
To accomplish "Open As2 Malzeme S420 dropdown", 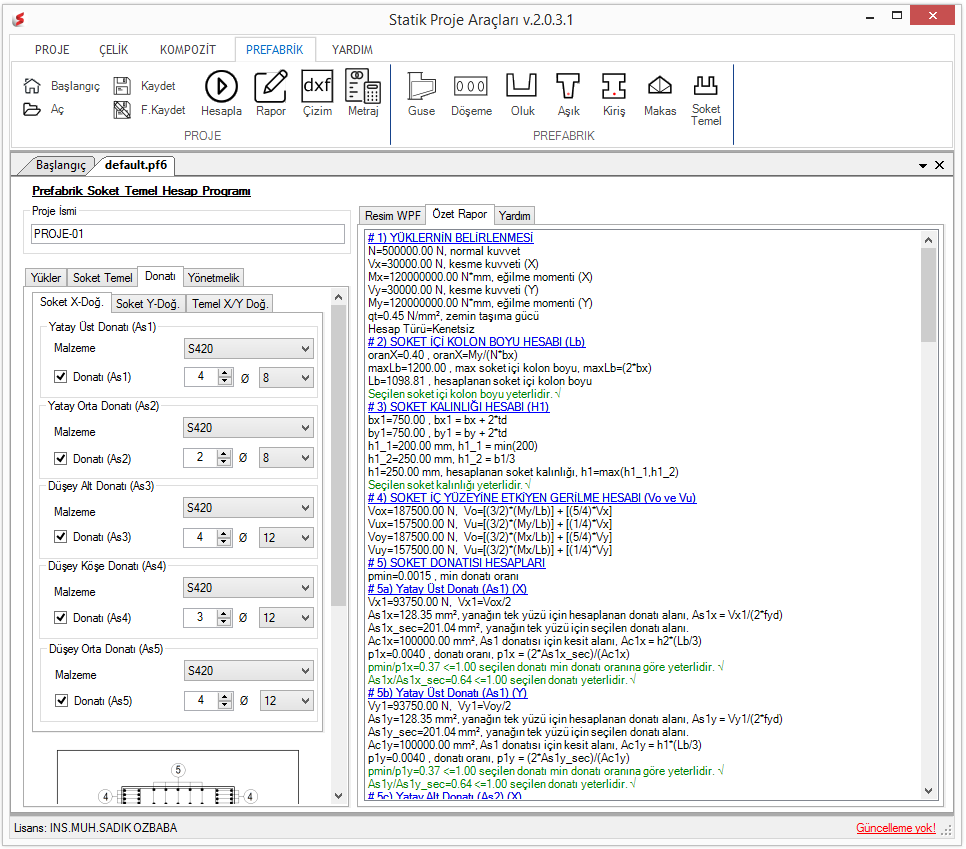I will click(x=248, y=428).
